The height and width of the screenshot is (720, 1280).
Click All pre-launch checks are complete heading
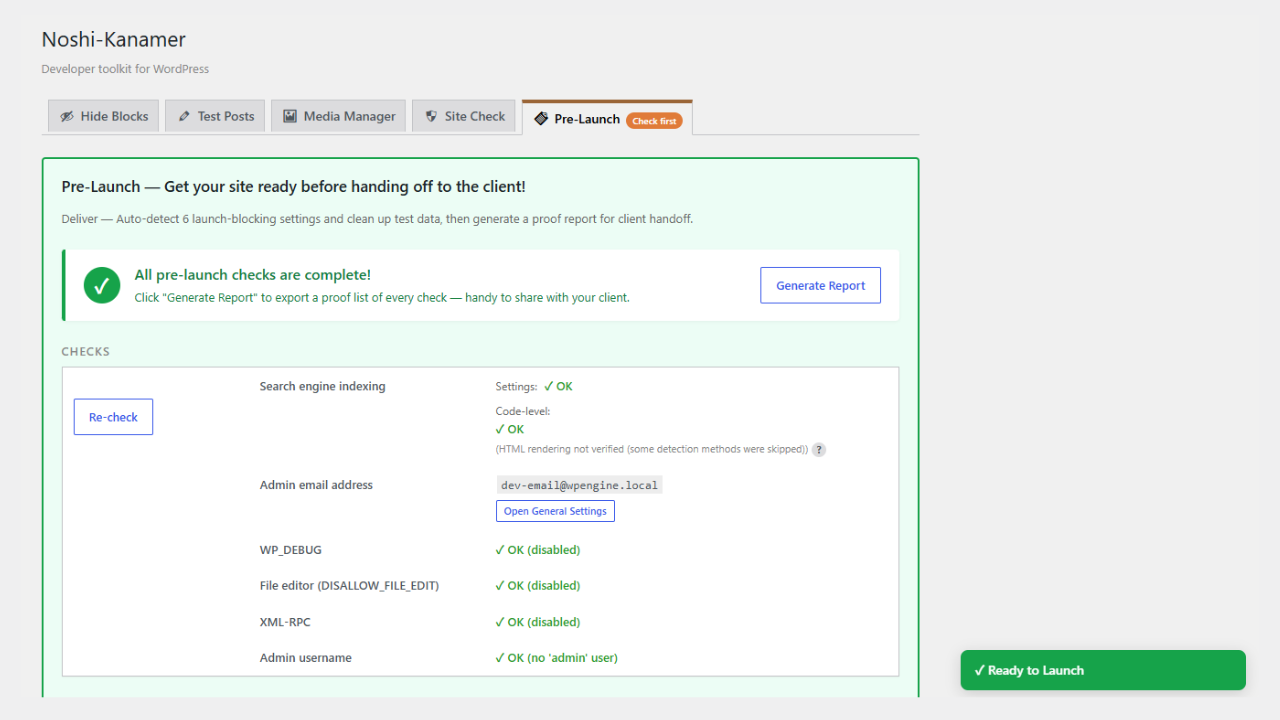253,275
